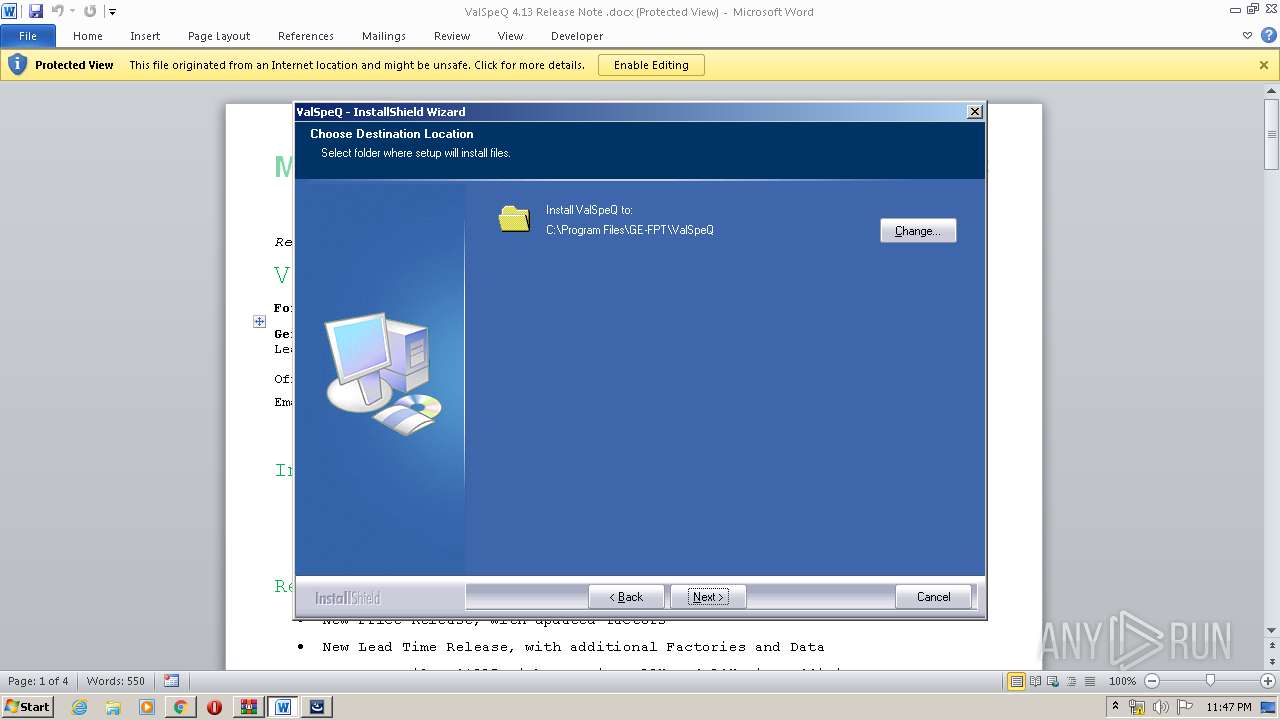1280x720 pixels.
Task: Click the yellow destination folder icon
Action: 514,218
